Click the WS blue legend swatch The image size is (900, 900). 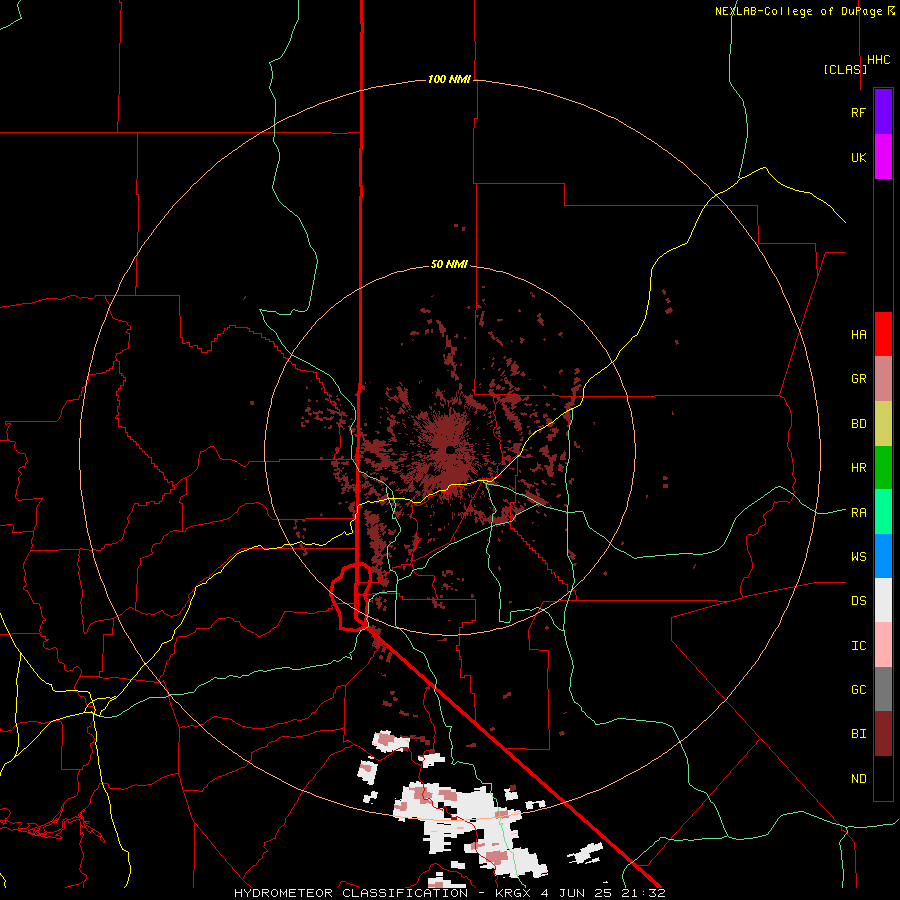[x=883, y=556]
